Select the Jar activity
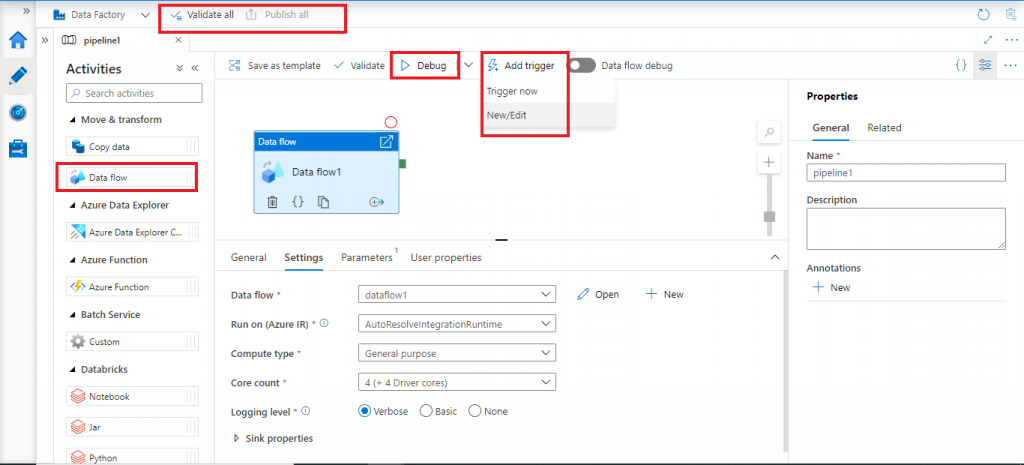This screenshot has height=465, width=1024. (132, 427)
